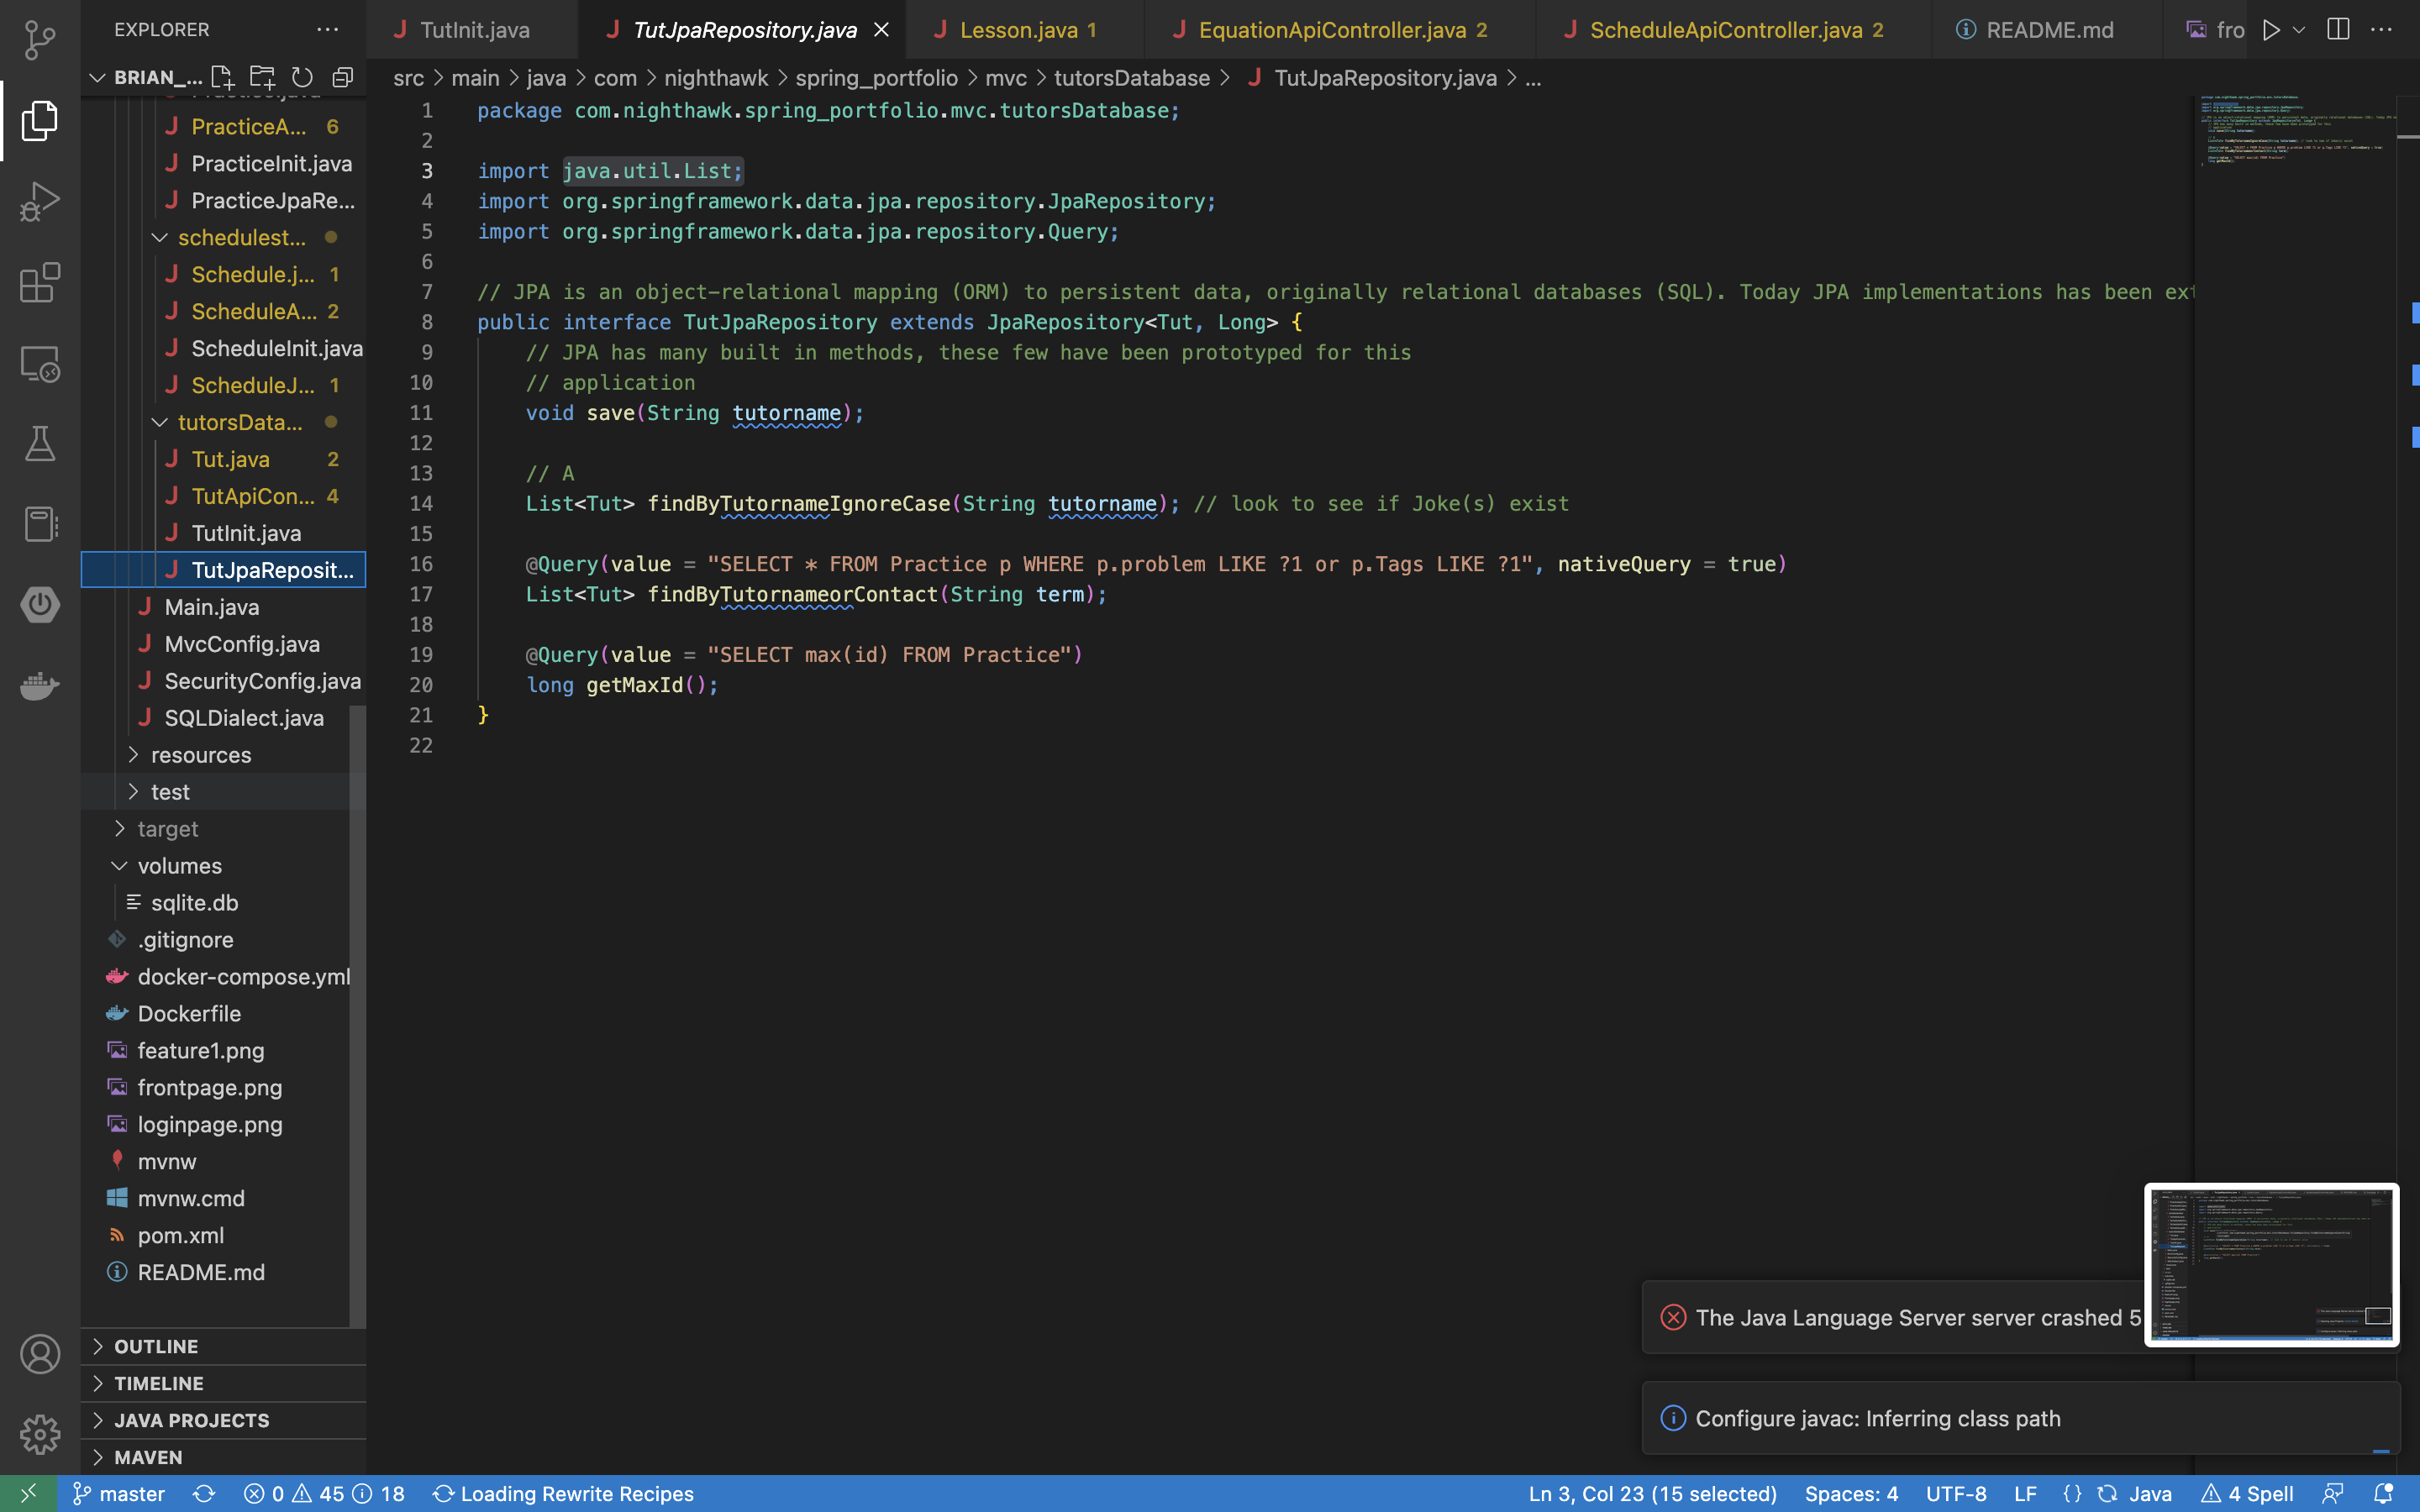Synchronize changes in status bar
Screen dimensions: 2420x1512
pos(204,1493)
